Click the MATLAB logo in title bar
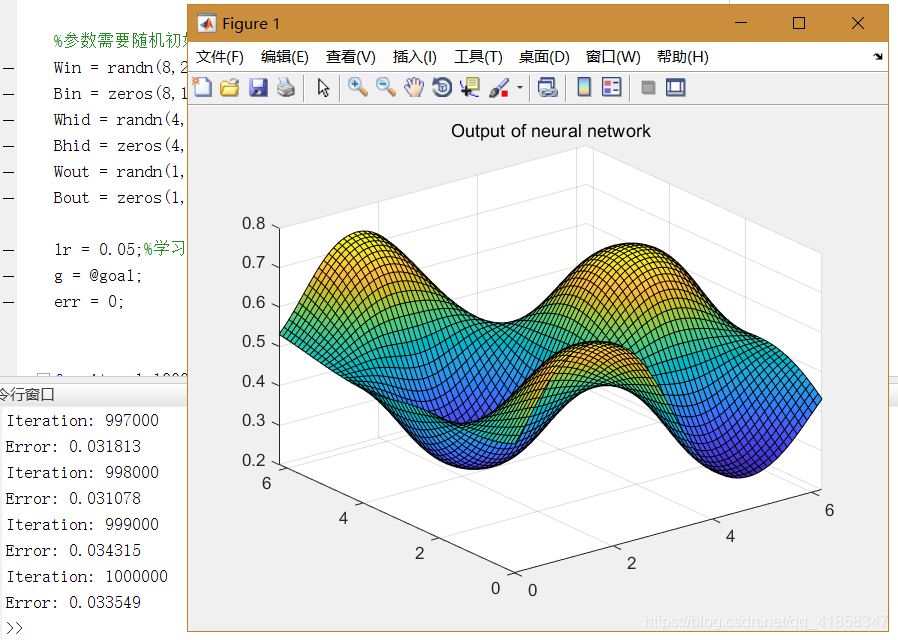 [x=206, y=23]
